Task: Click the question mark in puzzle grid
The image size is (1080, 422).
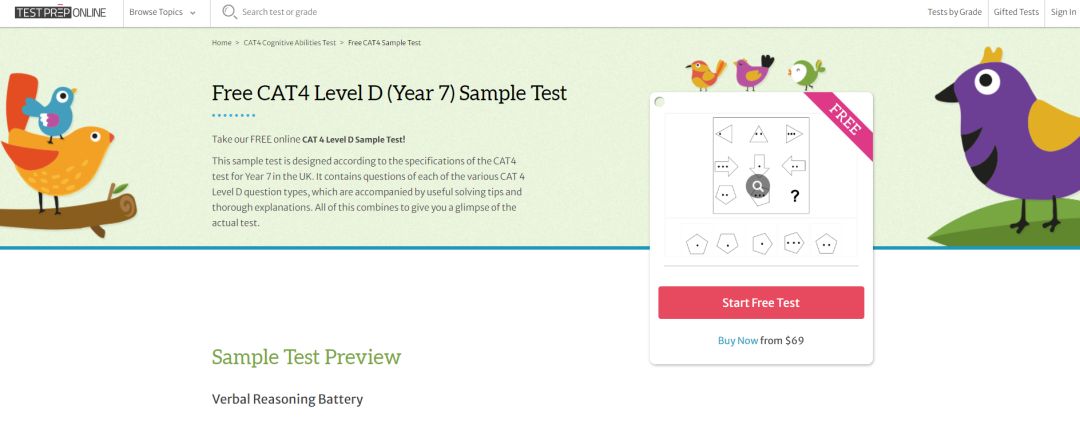Action: (x=795, y=196)
